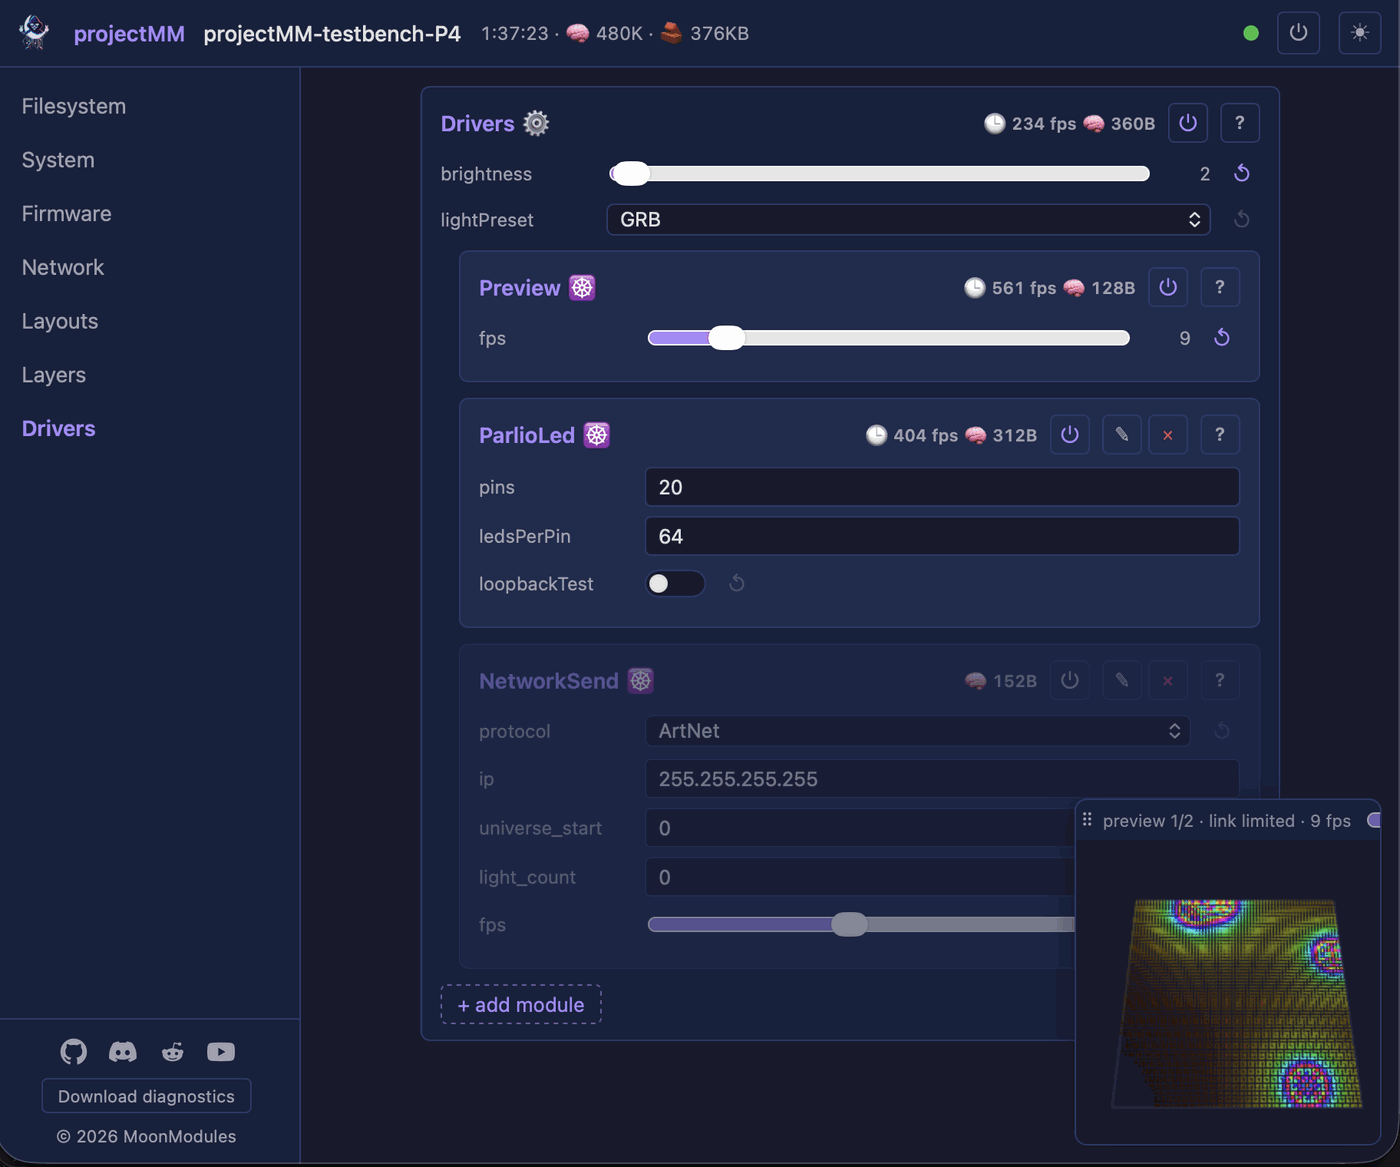Click the light_count input field
1400x1167 pixels.
point(860,877)
